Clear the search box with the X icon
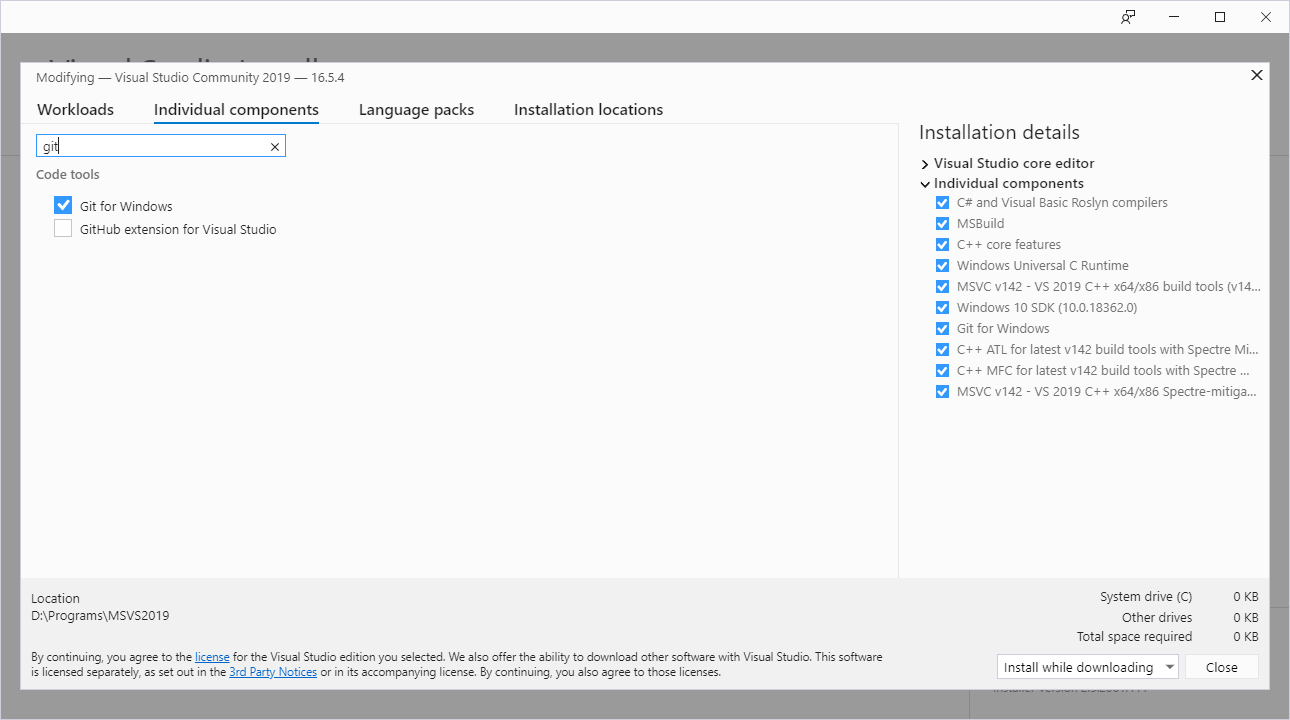This screenshot has height=720, width=1290. pos(275,147)
